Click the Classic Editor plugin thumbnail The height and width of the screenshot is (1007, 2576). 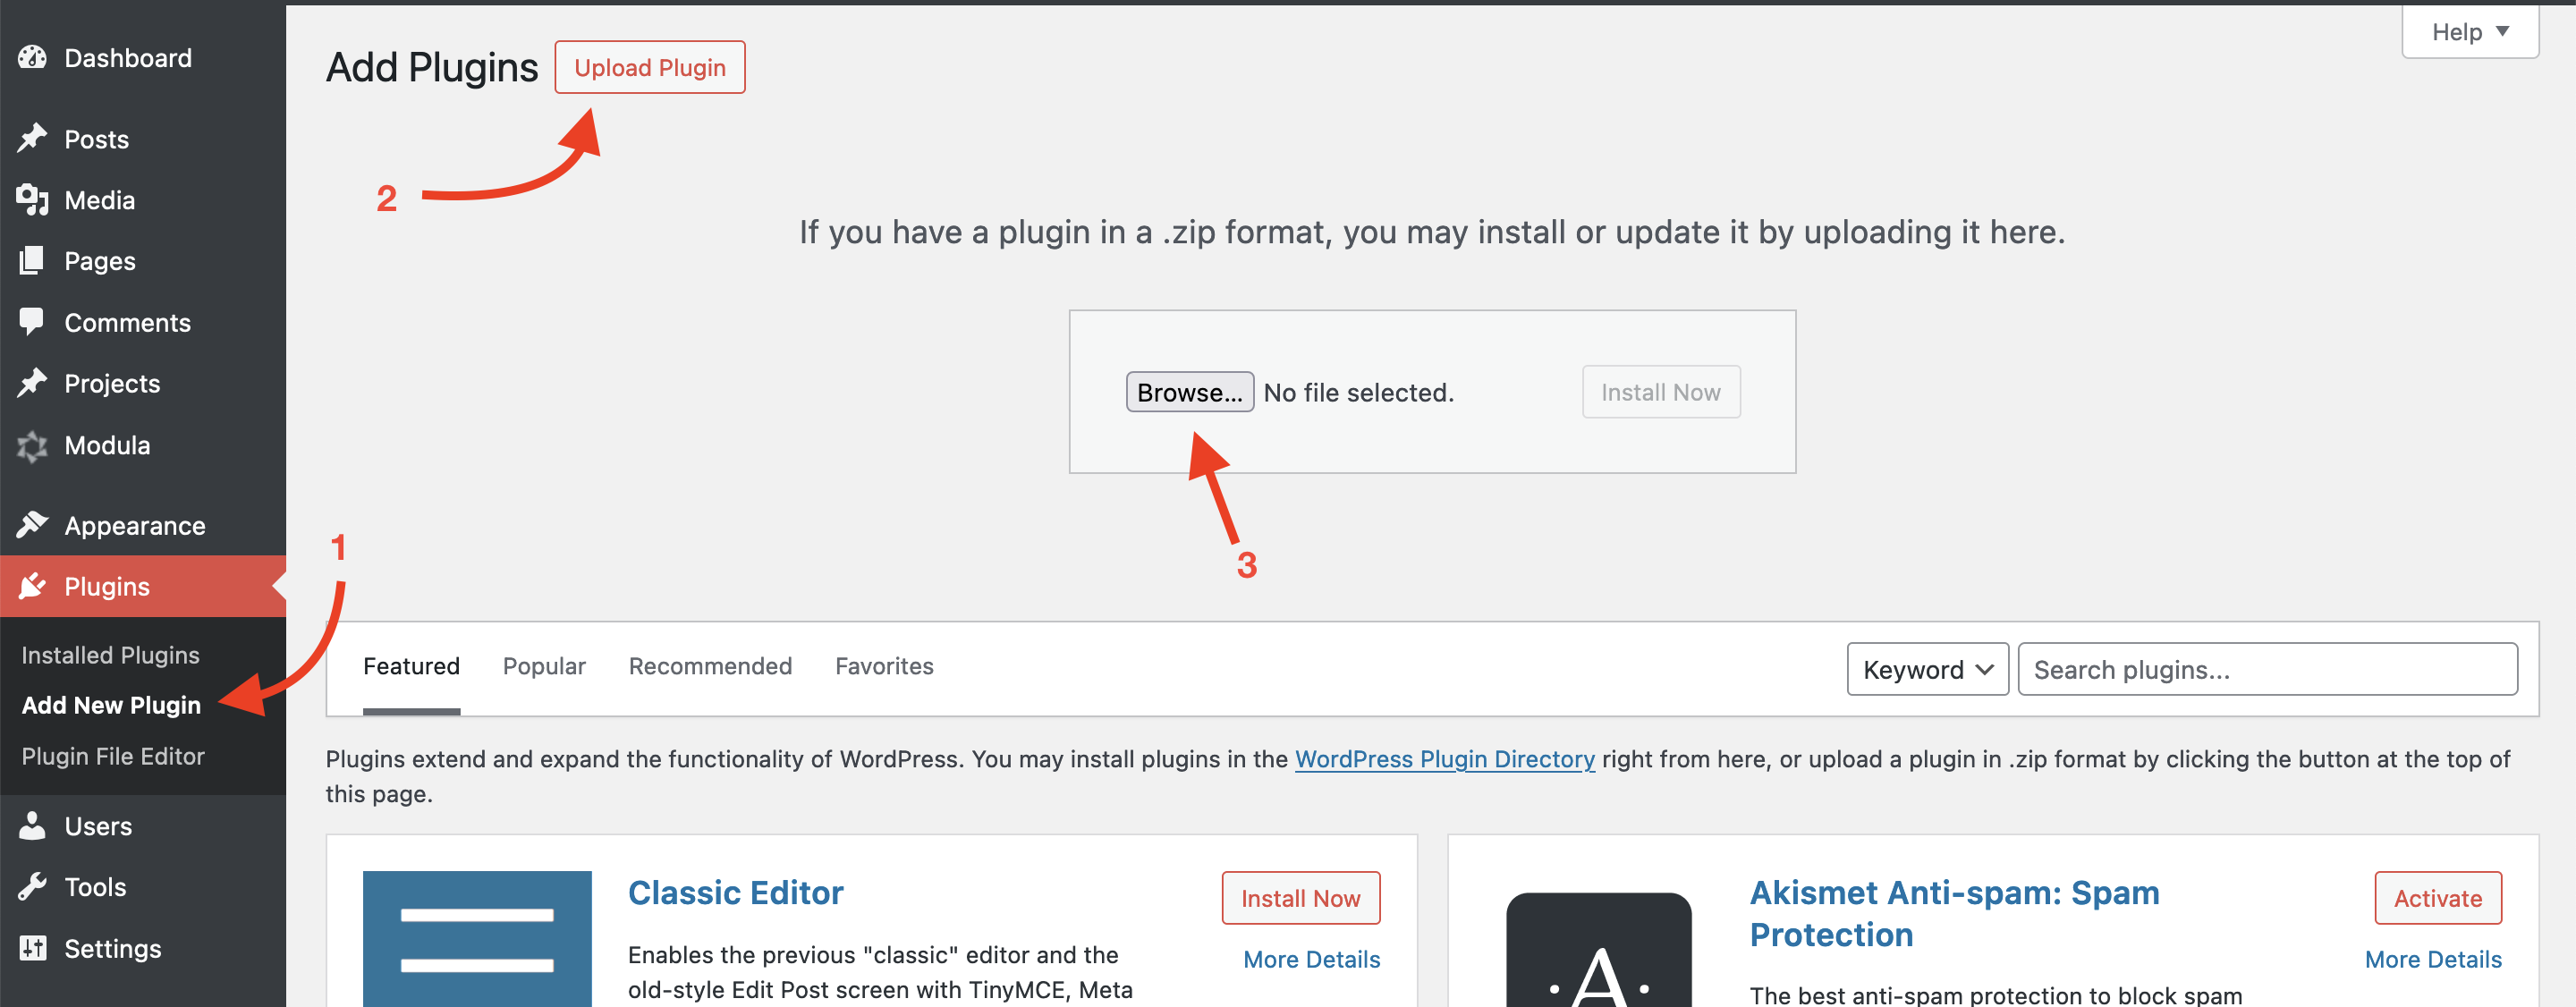477,938
